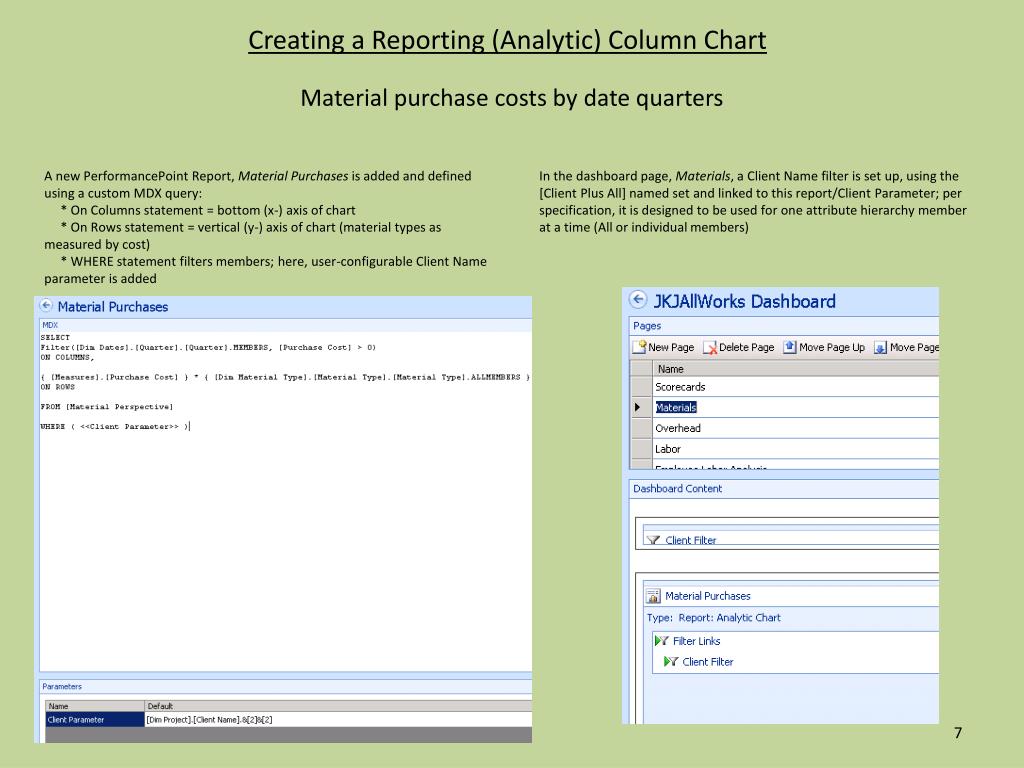The width and height of the screenshot is (1024, 768).
Task: Click the Move Page Down arrow icon
Action: [880, 347]
